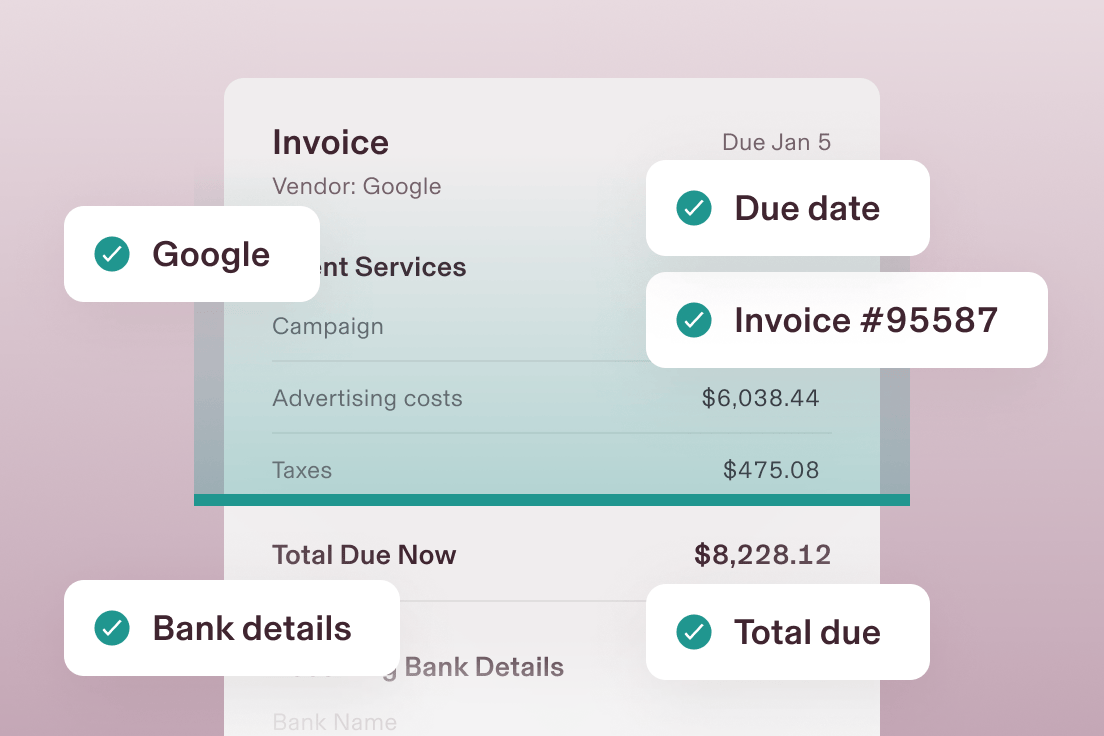Click the Invoice heading title
This screenshot has width=1104, height=736.
[330, 142]
